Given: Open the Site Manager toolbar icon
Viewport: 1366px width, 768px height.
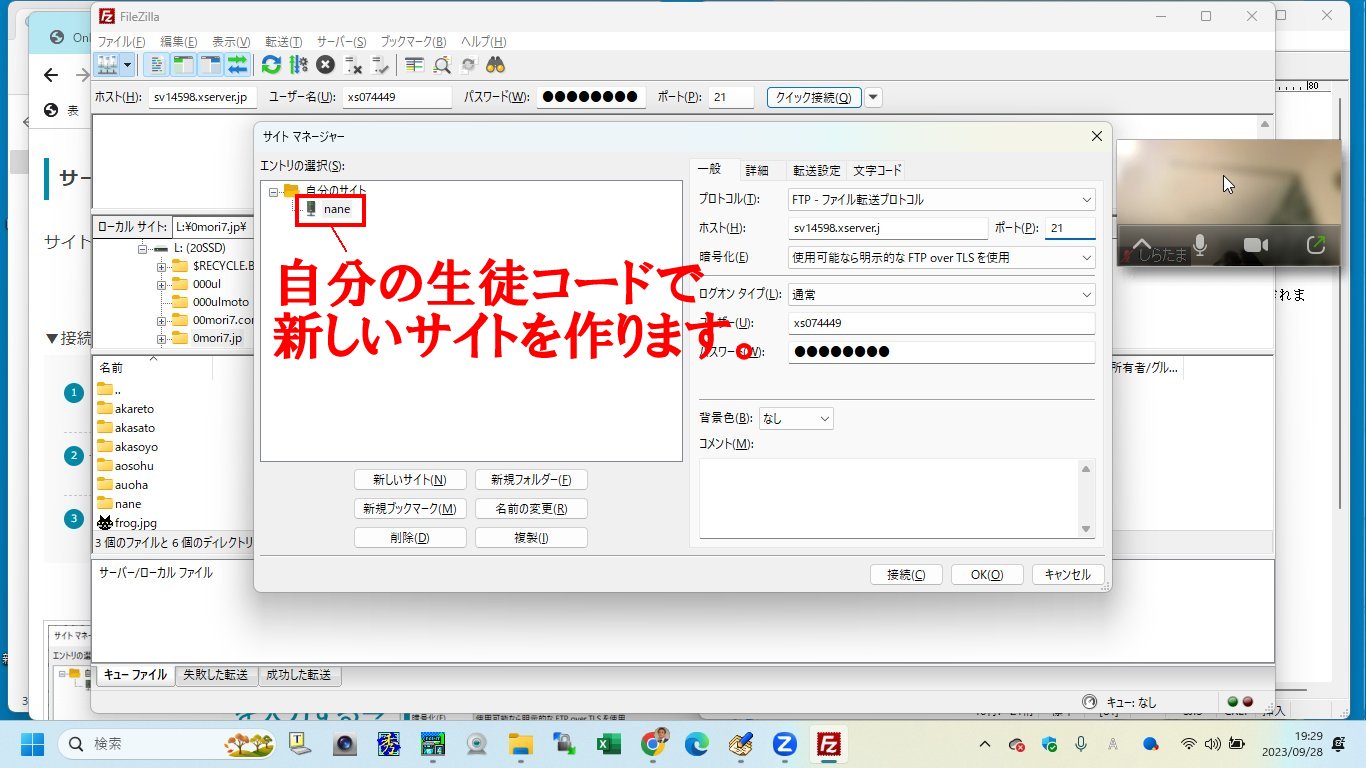Looking at the screenshot, I should [107, 65].
